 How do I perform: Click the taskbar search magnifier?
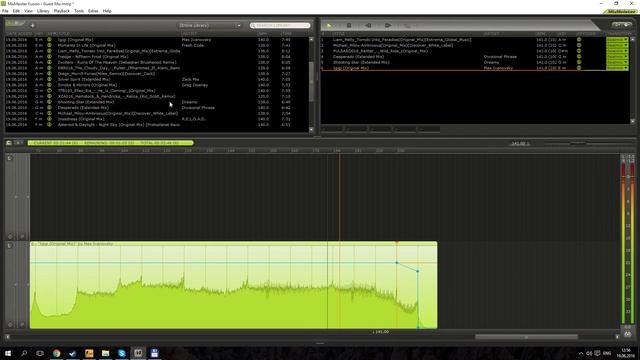click(24, 353)
